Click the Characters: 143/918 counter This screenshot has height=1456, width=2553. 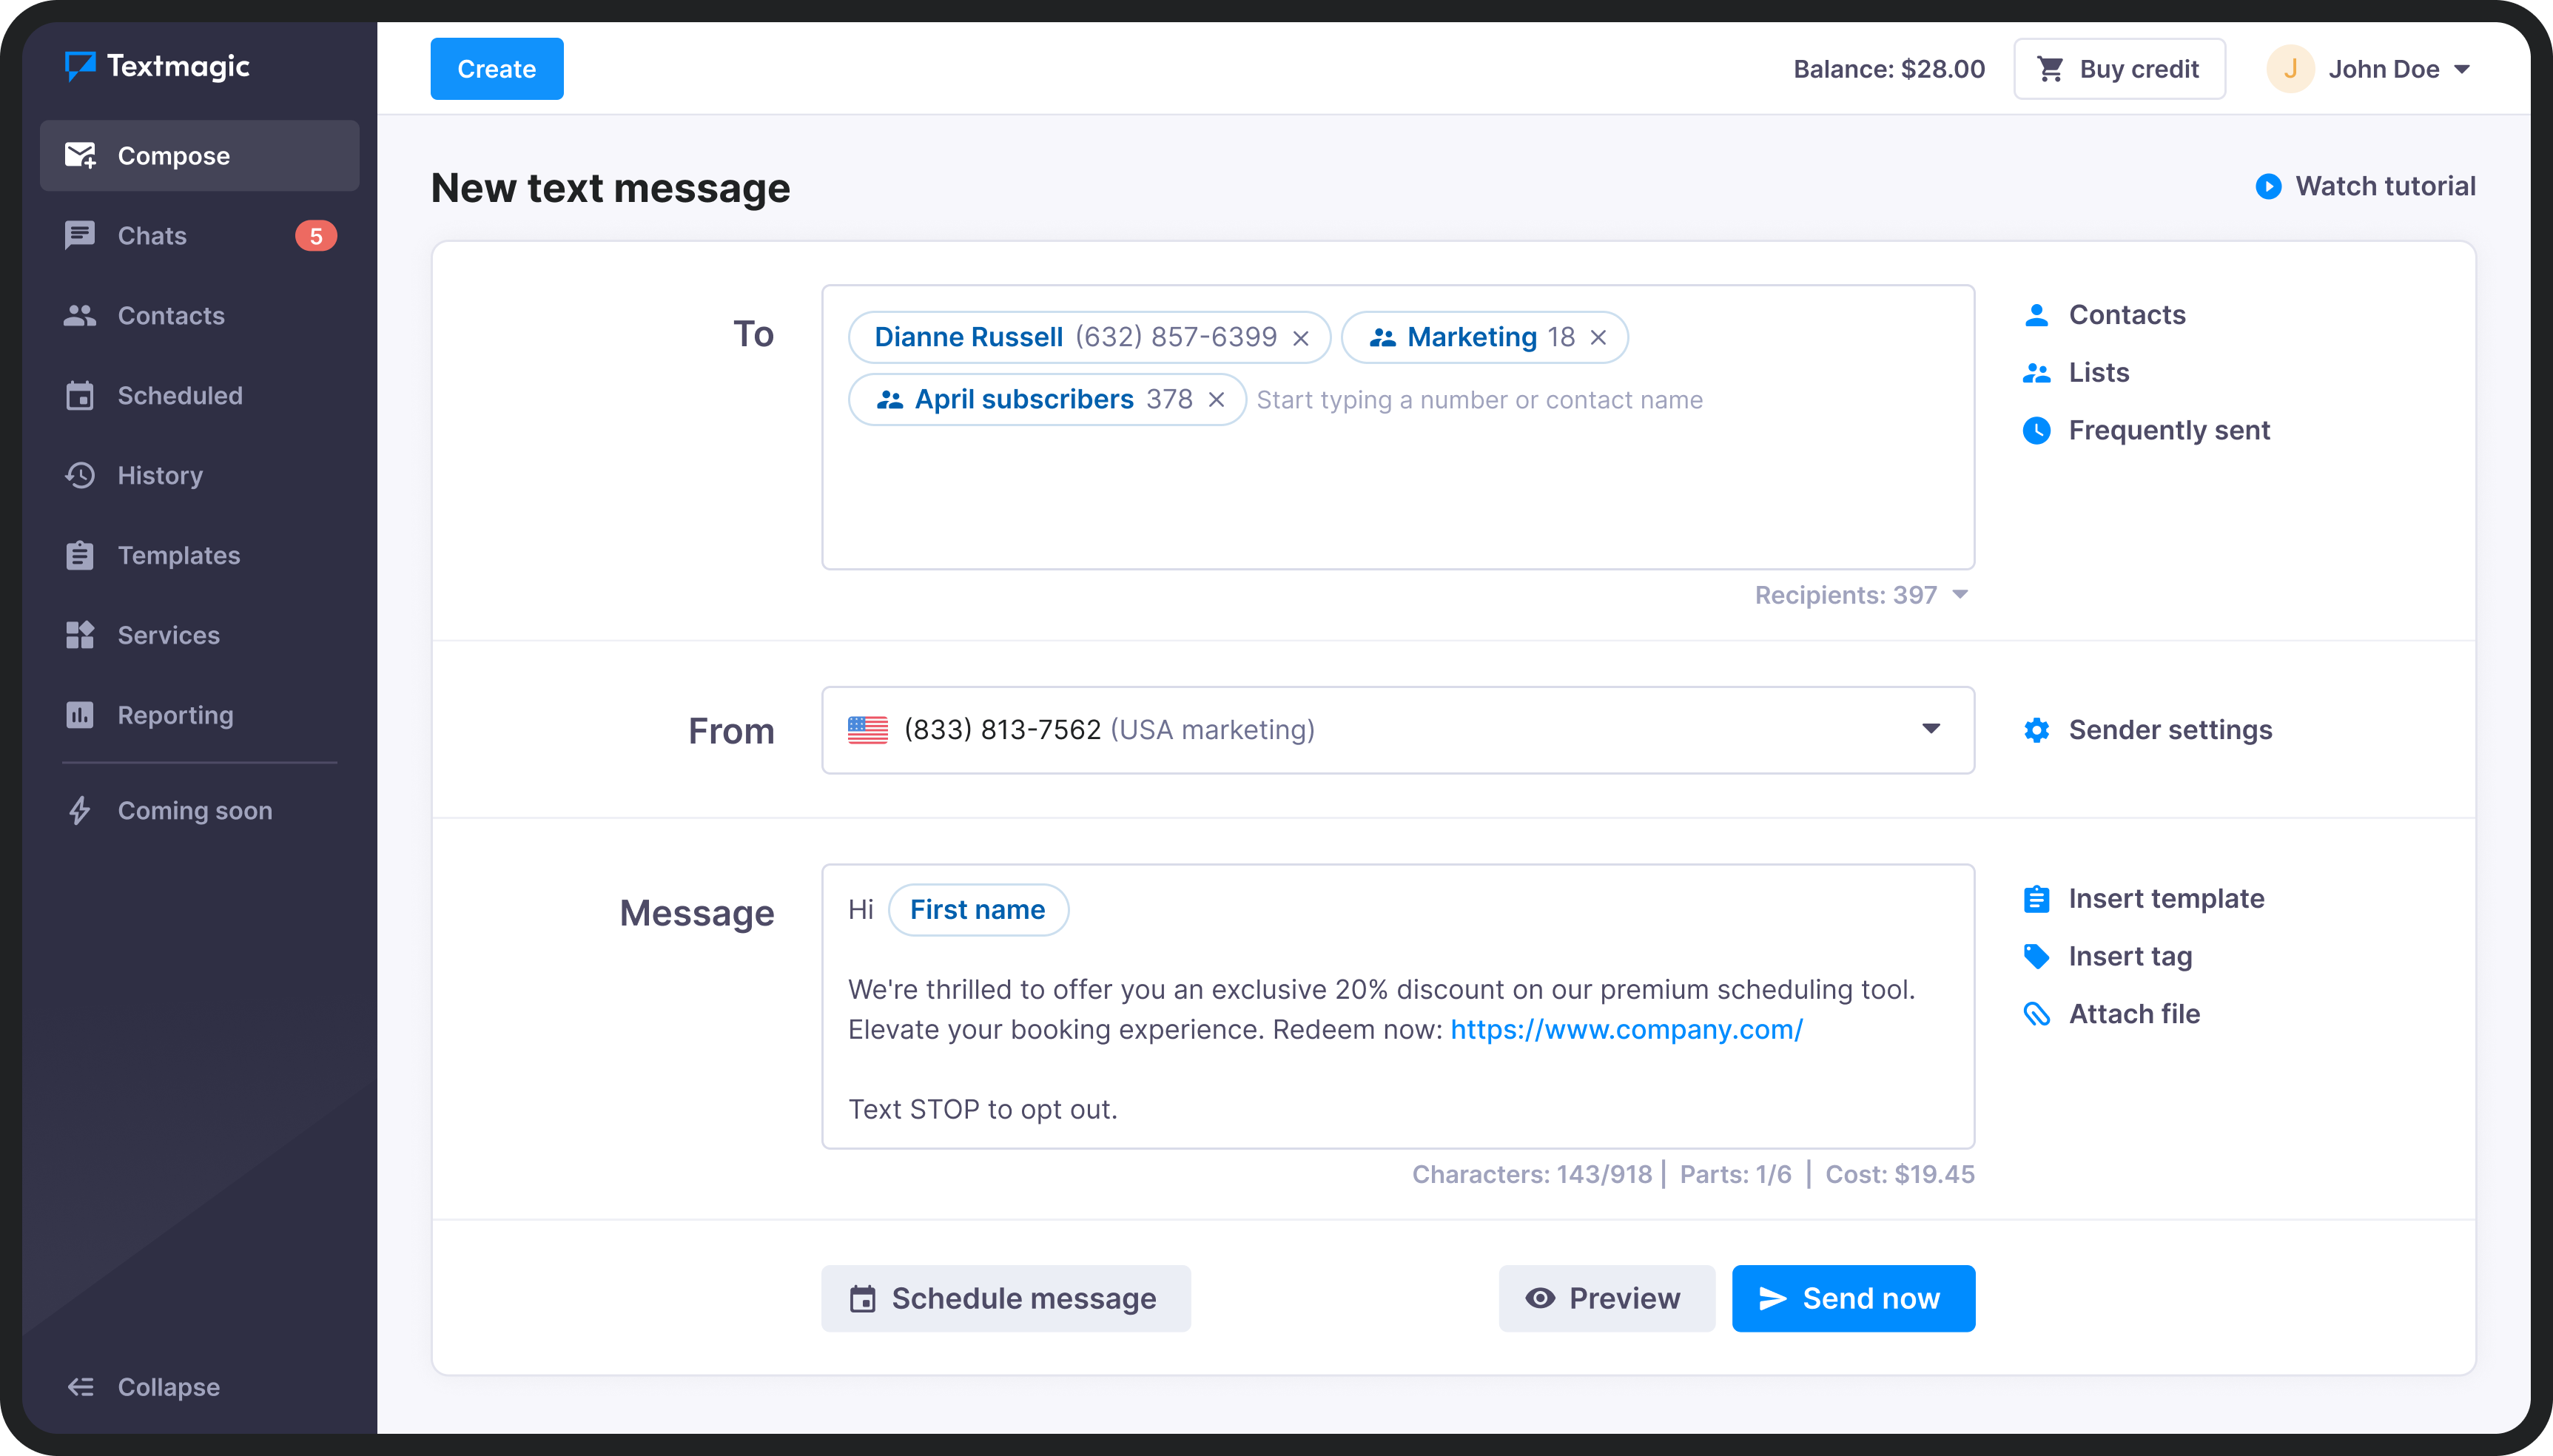1532,1174
